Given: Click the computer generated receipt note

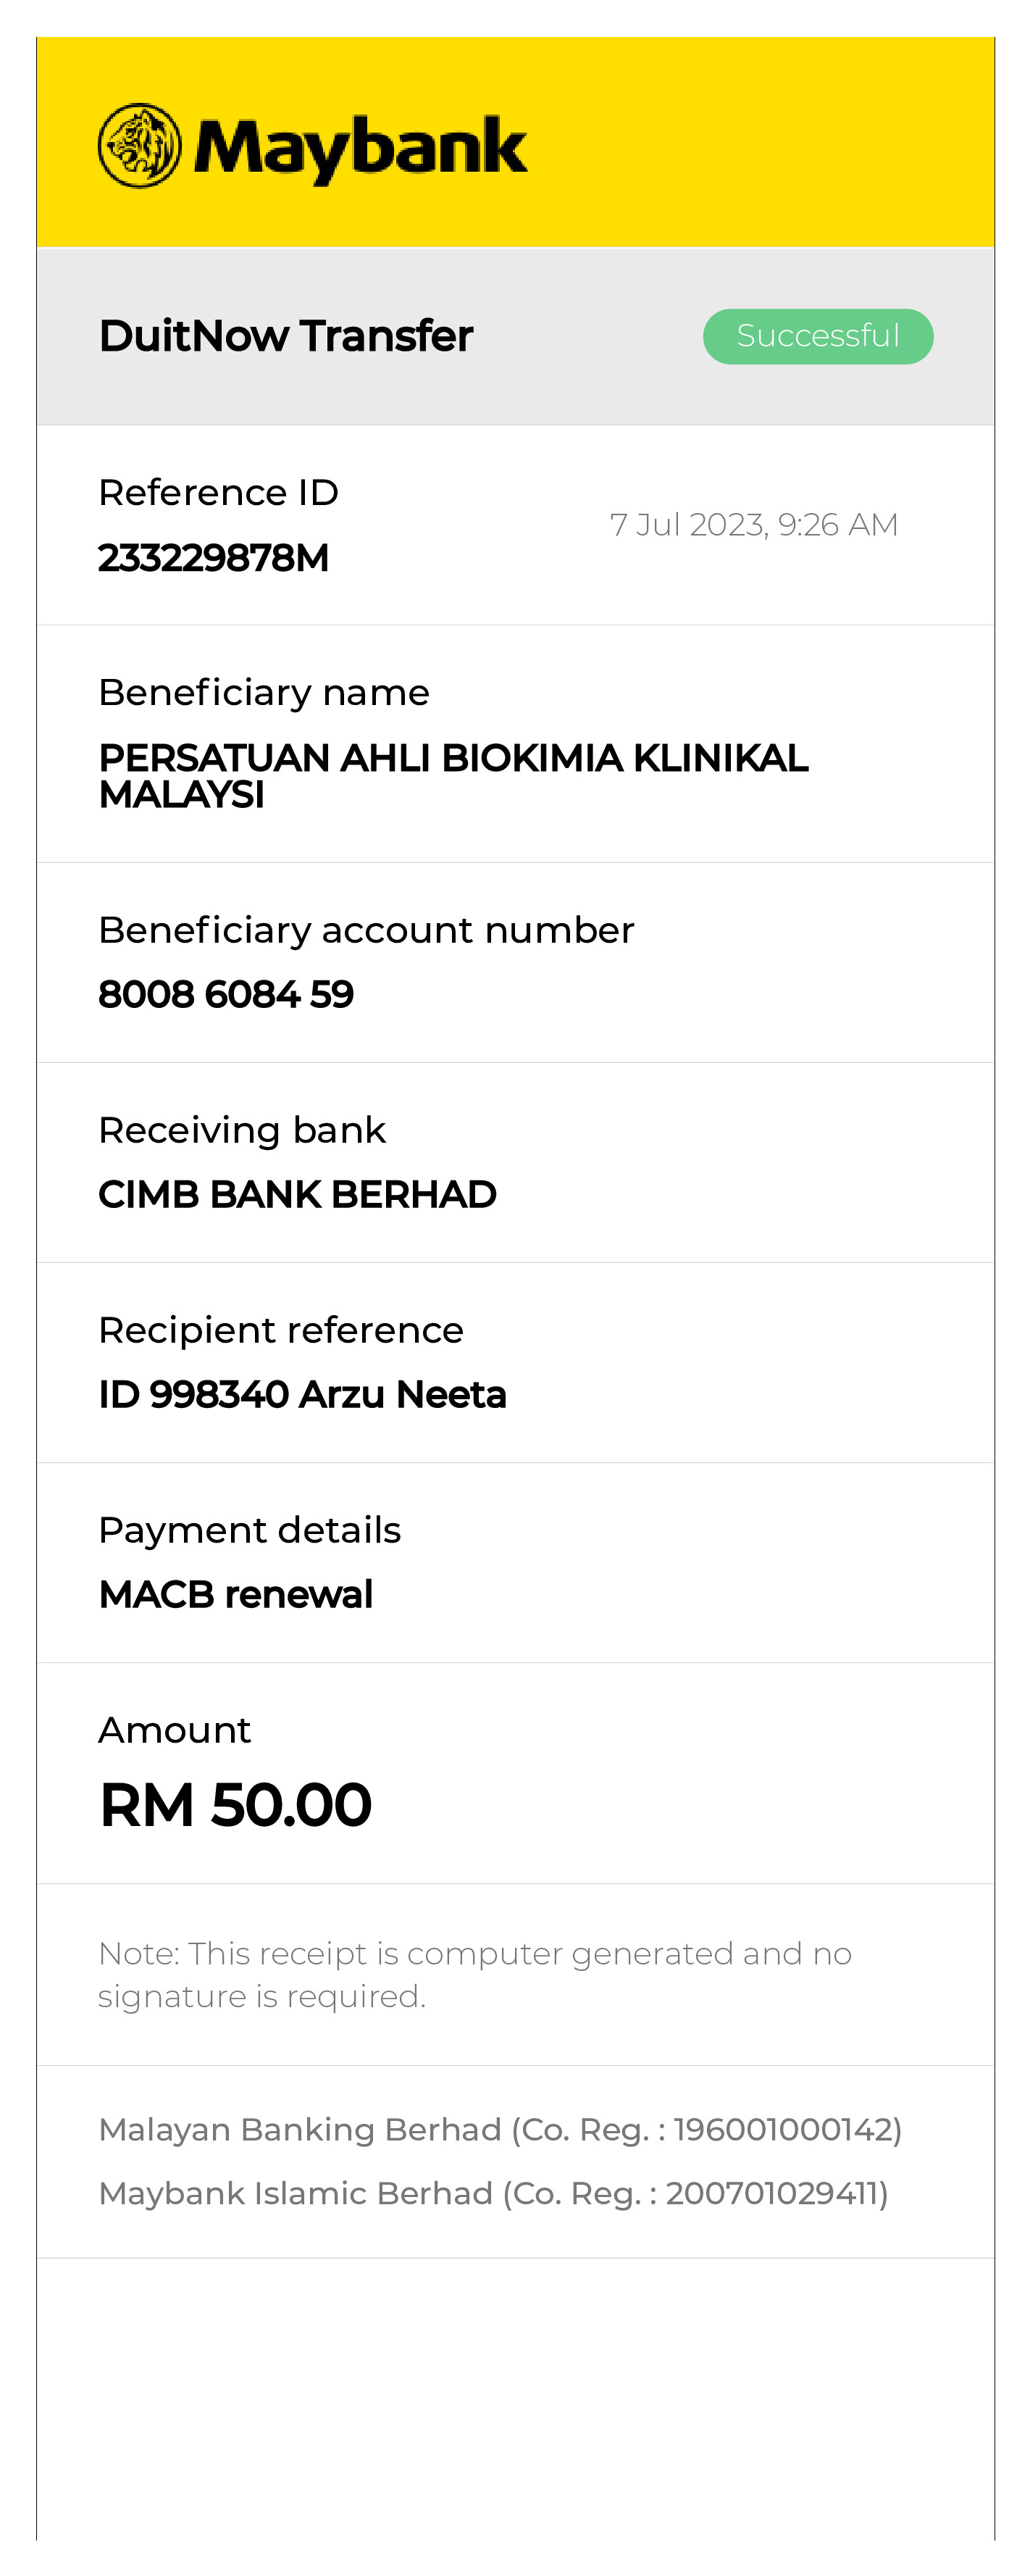Looking at the screenshot, I should 474,1974.
